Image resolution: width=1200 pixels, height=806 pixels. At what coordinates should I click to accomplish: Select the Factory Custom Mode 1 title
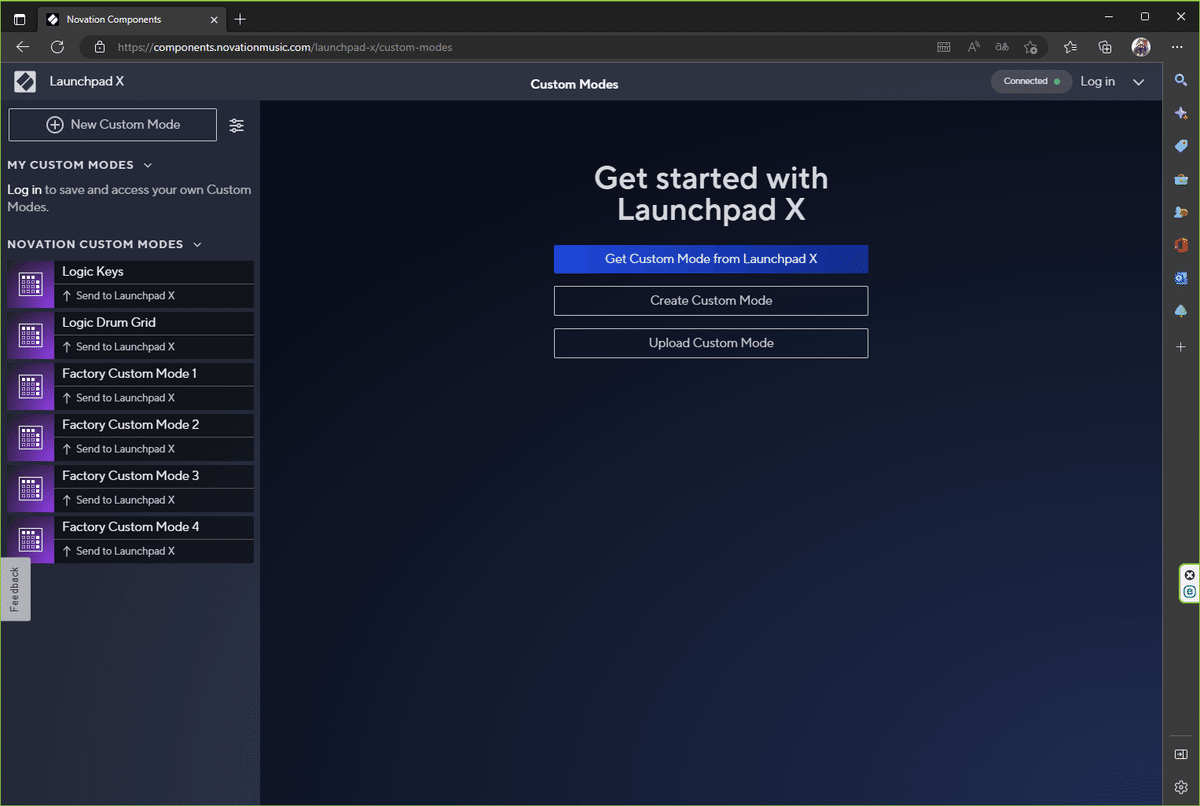(x=129, y=374)
